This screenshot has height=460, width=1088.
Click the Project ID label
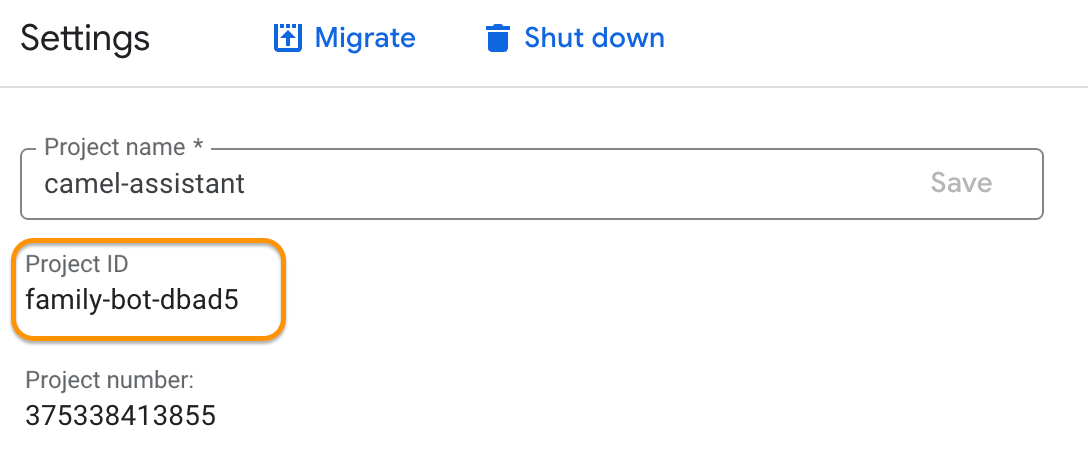point(77,265)
